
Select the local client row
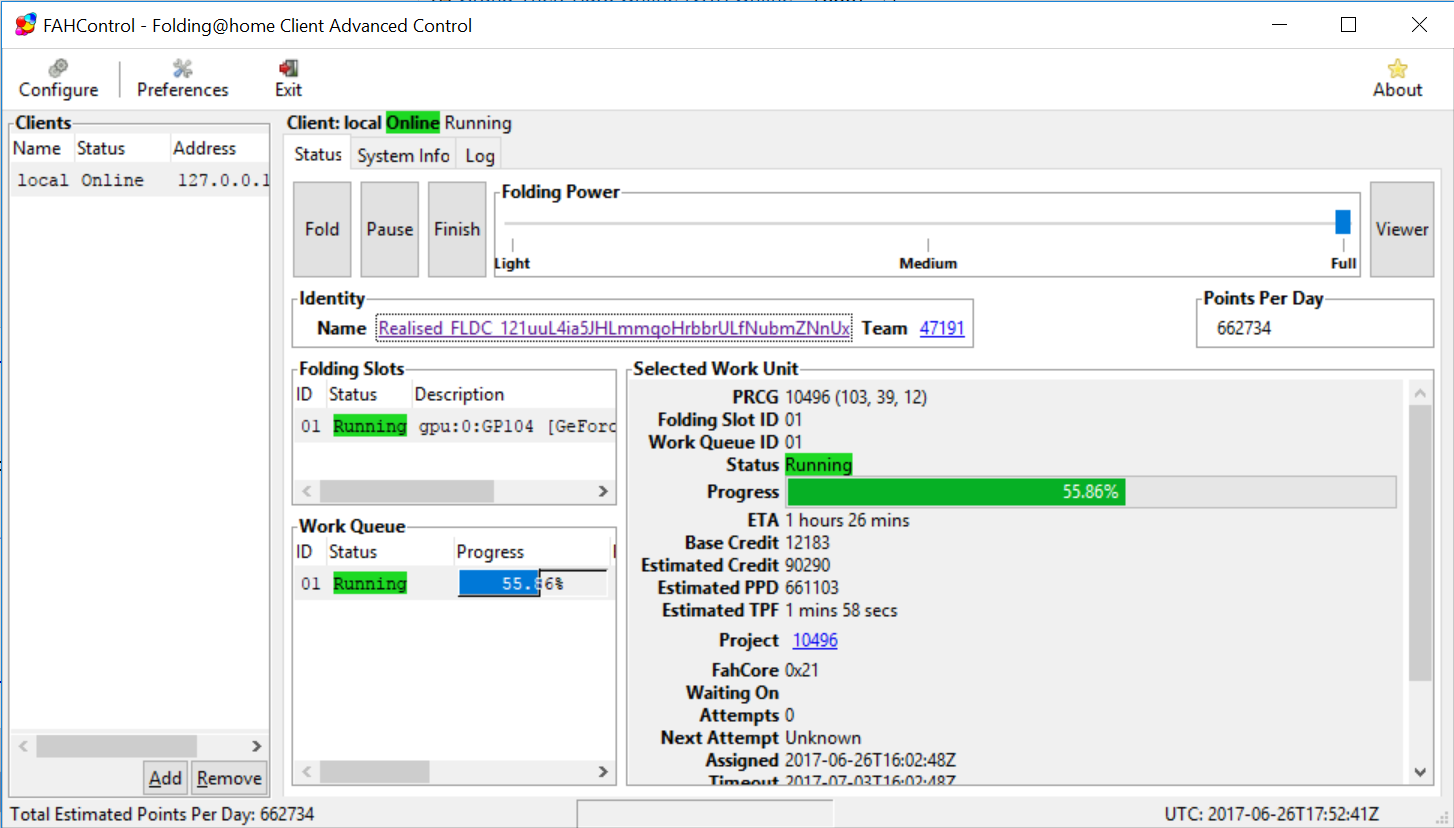click(140, 180)
